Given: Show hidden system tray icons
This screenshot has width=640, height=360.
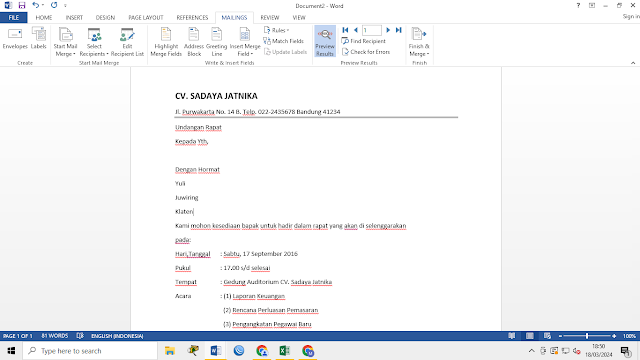Looking at the screenshot, I should [x=531, y=351].
